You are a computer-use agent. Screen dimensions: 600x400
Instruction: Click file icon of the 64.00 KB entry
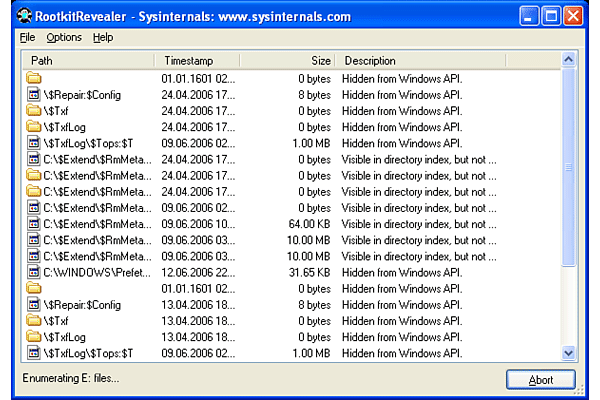(34, 224)
